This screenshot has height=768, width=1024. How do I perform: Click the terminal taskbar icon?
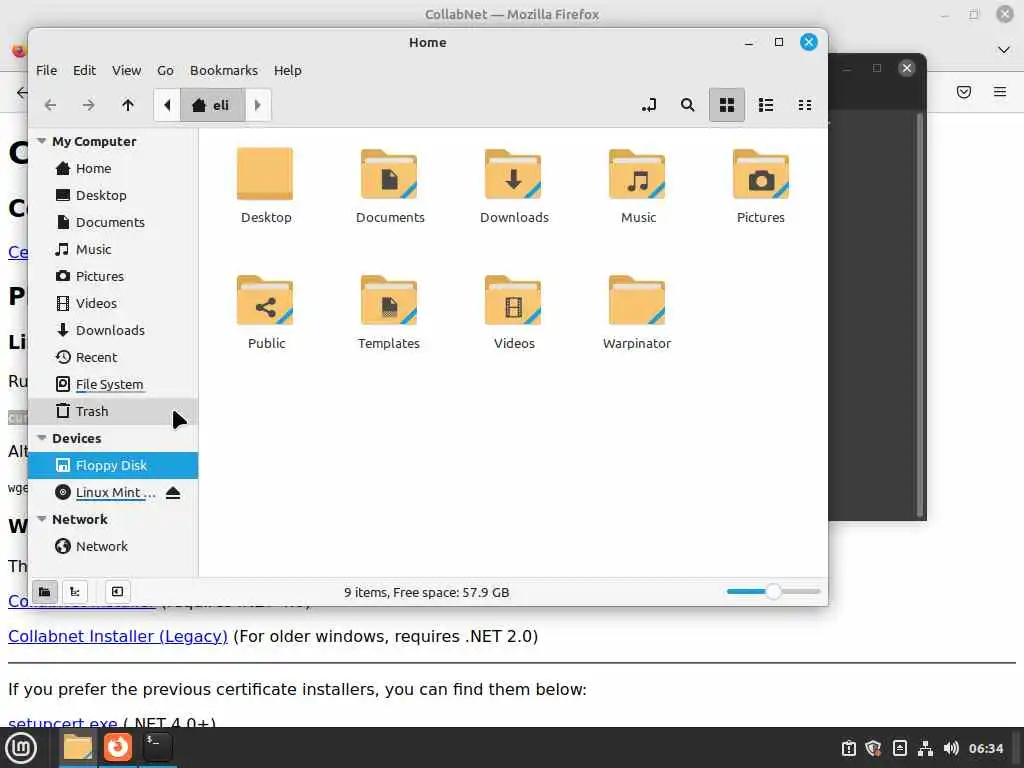click(157, 748)
